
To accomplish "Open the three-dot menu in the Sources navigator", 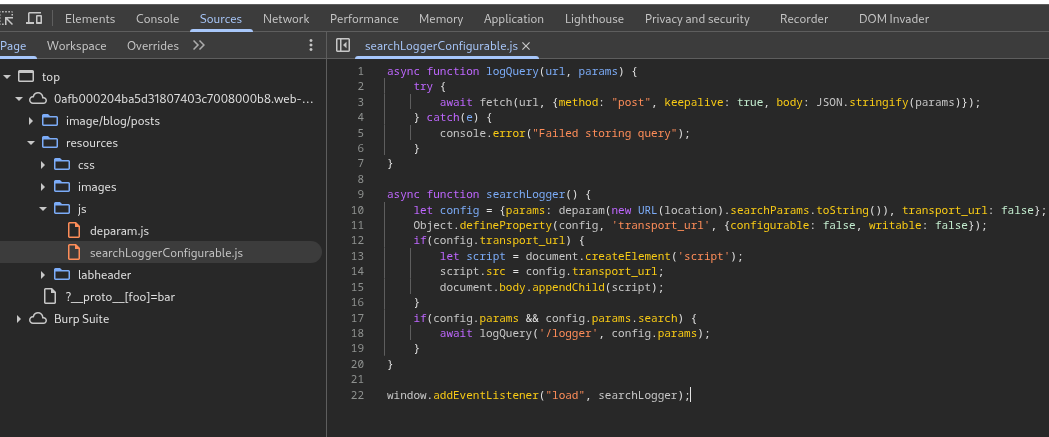I will (x=310, y=46).
